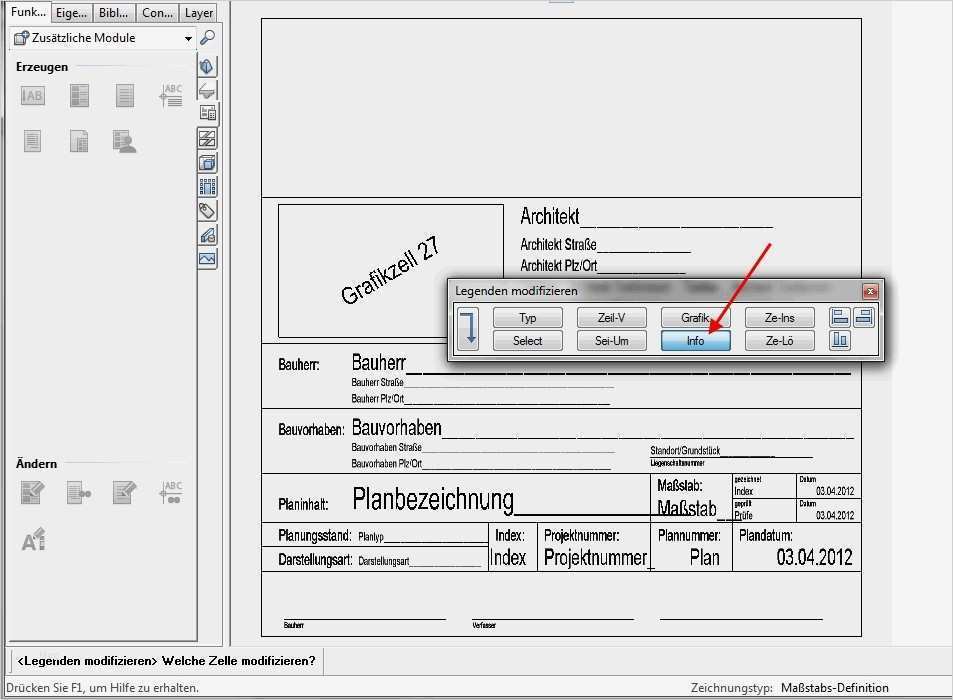Click the lined list with pencil icon under Ändern
Viewport: 953px width, 700px height.
[125, 492]
